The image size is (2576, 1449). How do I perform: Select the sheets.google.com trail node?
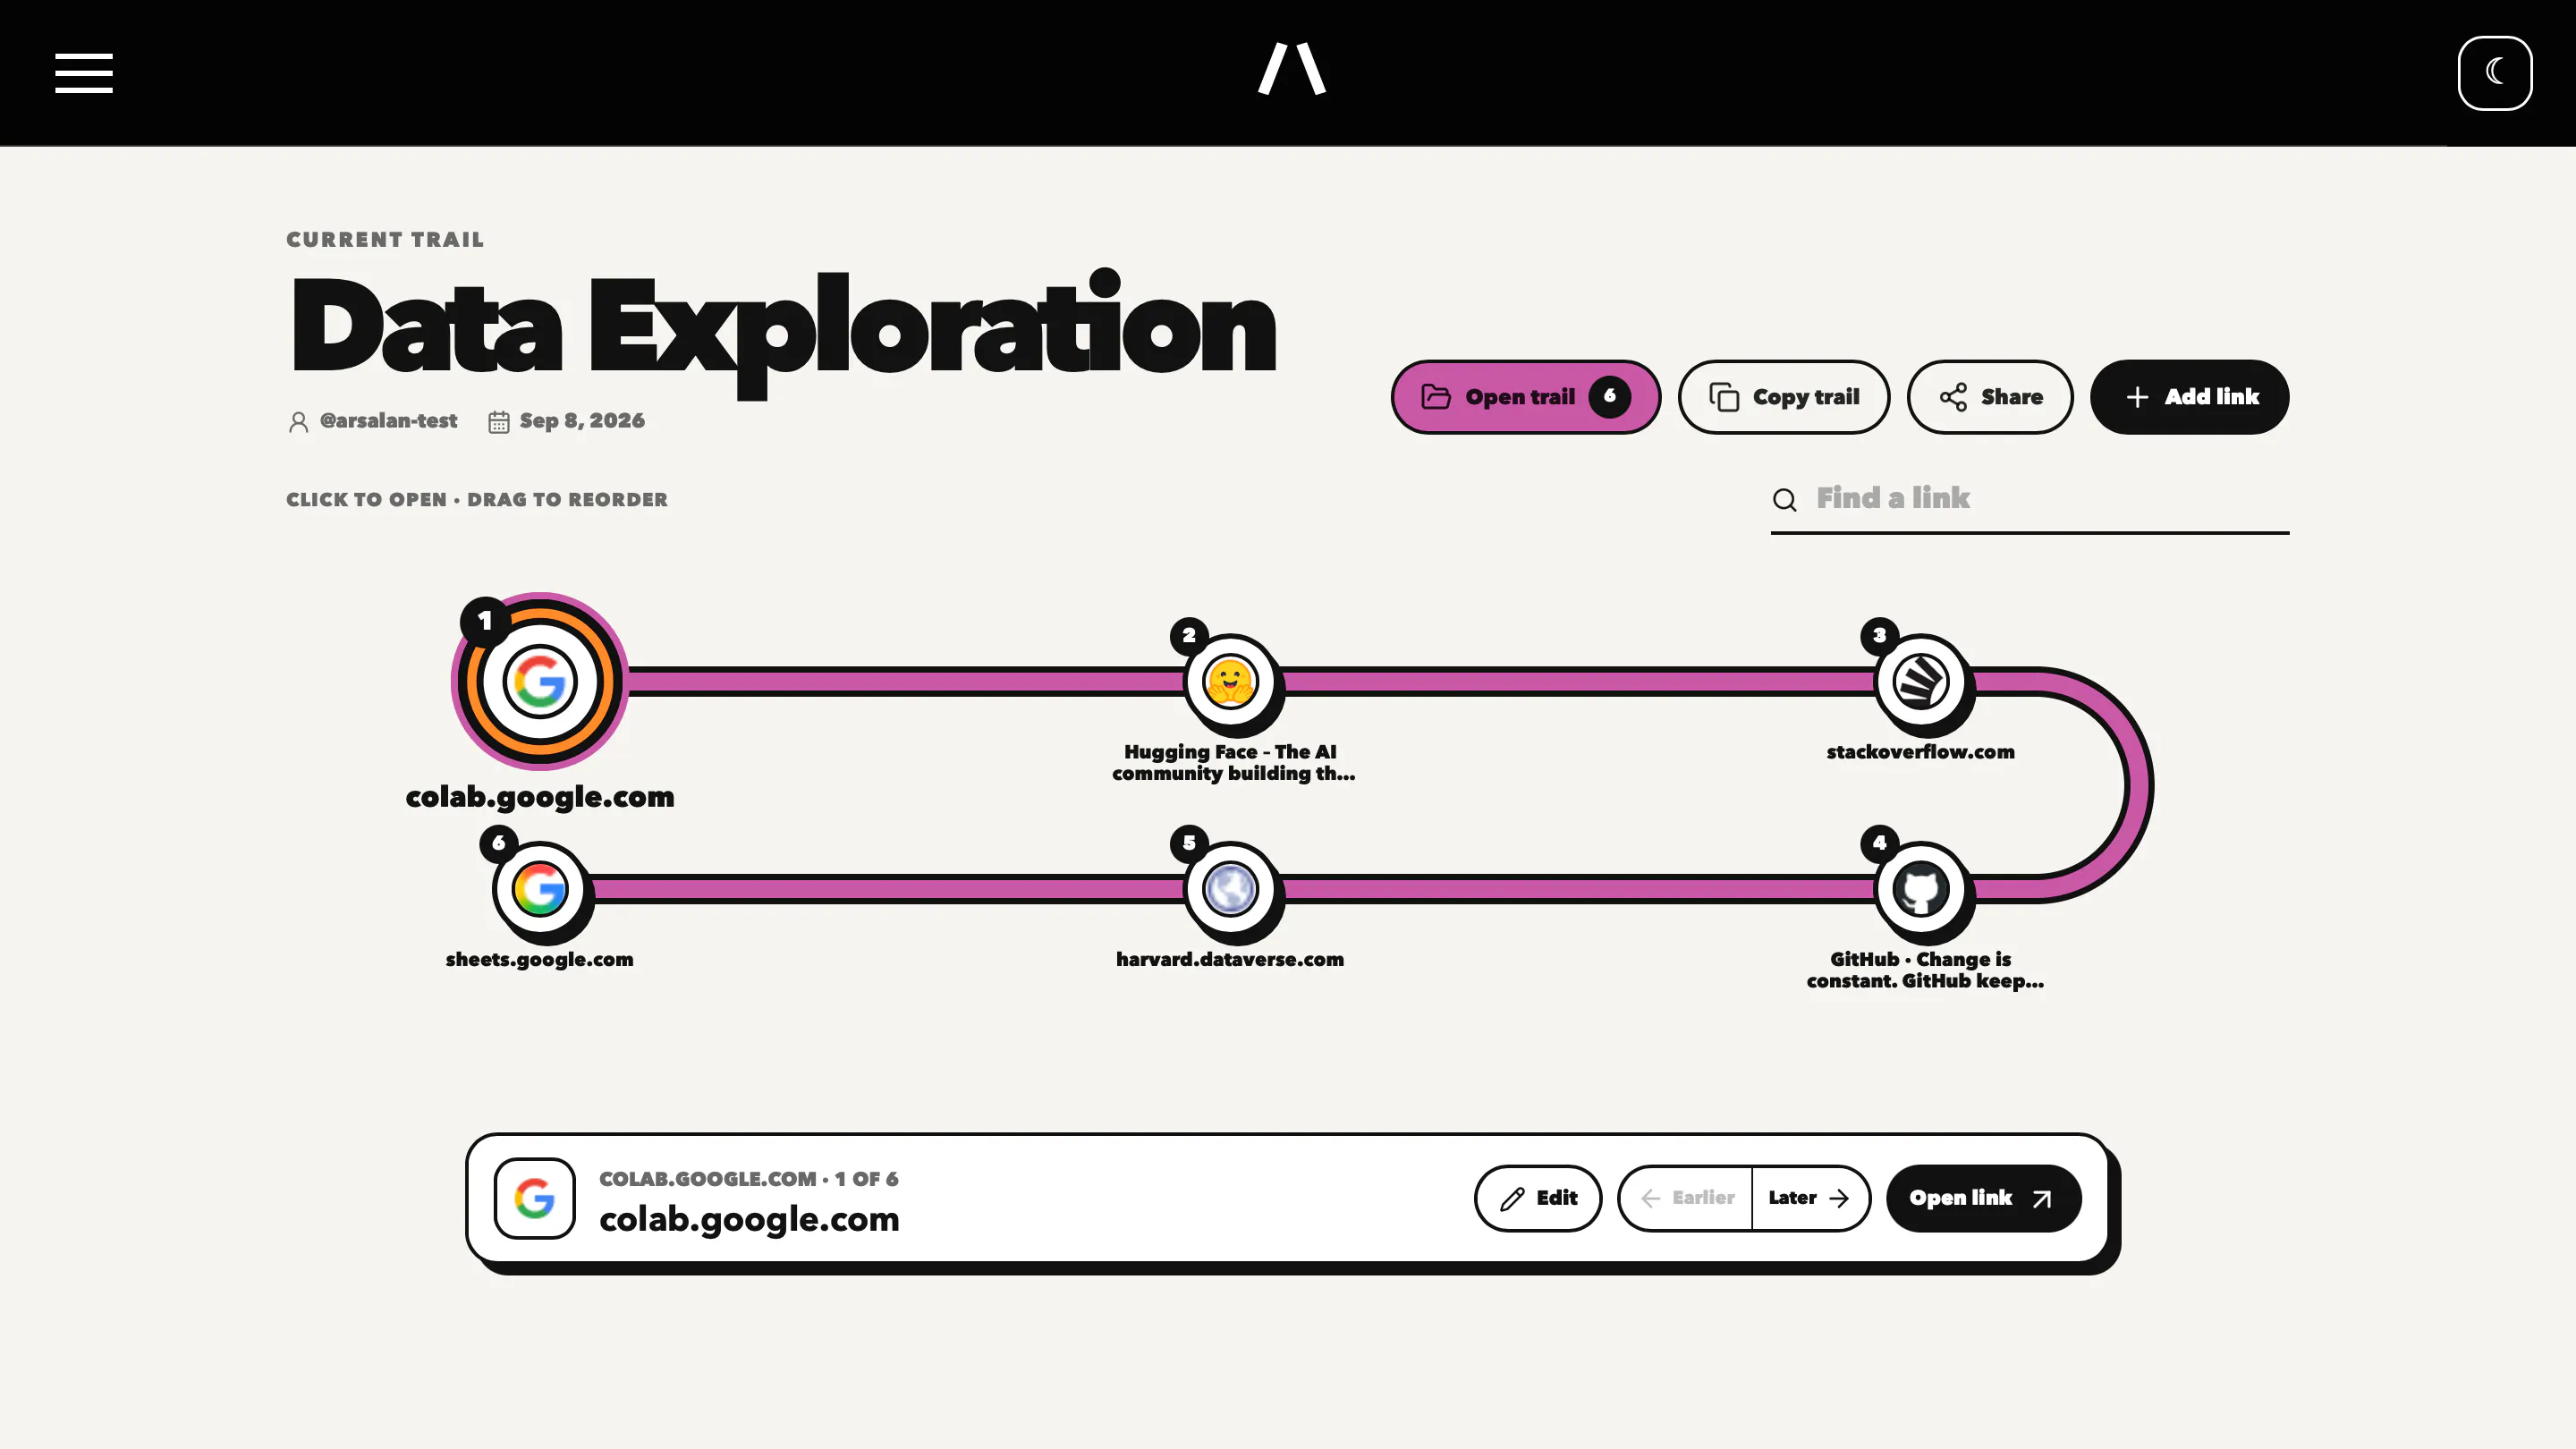tap(540, 889)
